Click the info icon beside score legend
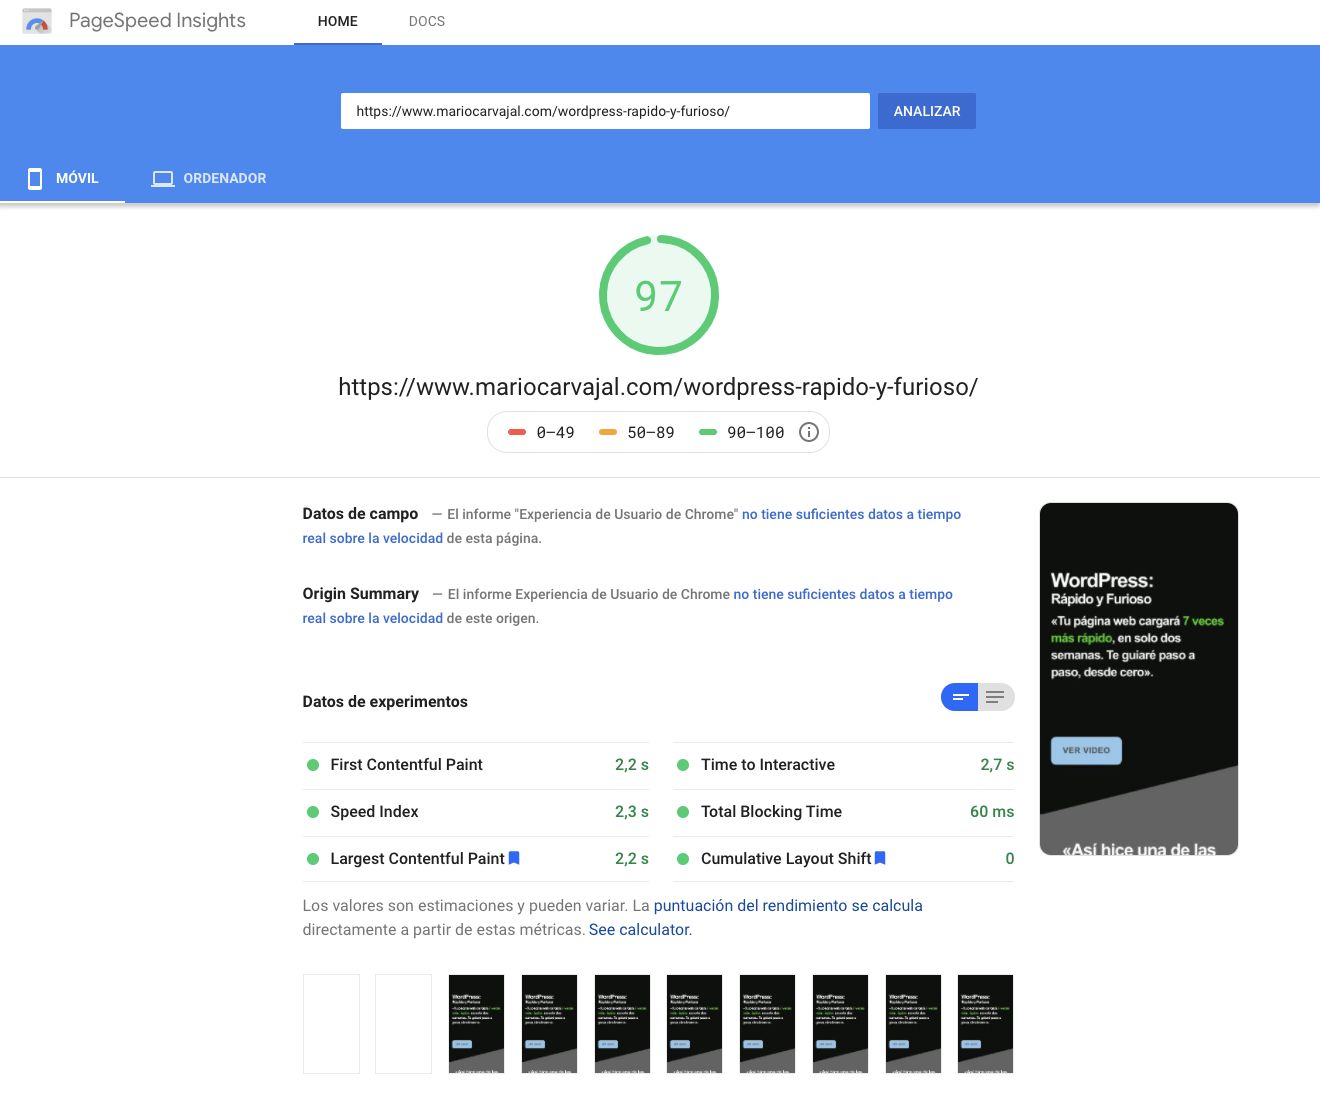The image size is (1320, 1095). tap(809, 432)
